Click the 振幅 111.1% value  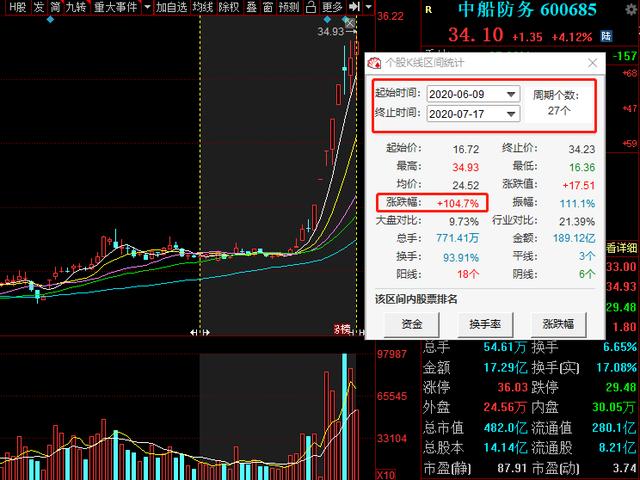[577, 203]
